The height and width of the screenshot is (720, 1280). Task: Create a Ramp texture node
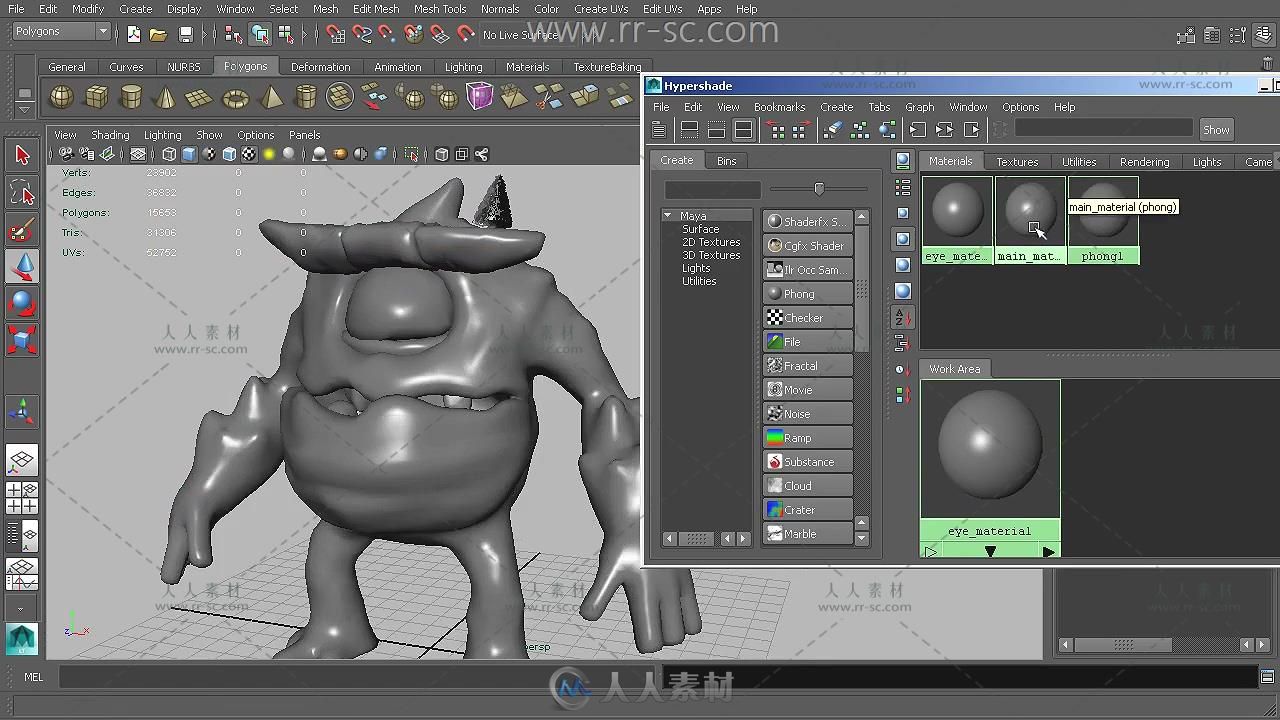[x=808, y=438]
